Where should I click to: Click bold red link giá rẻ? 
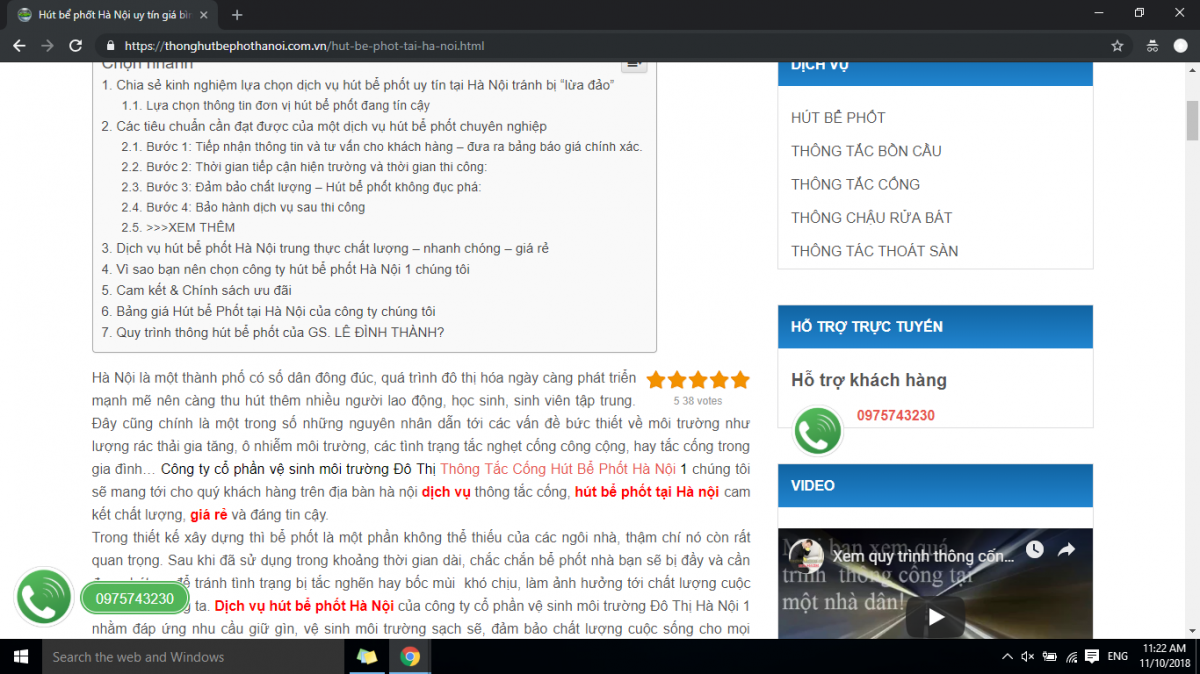(x=209, y=515)
